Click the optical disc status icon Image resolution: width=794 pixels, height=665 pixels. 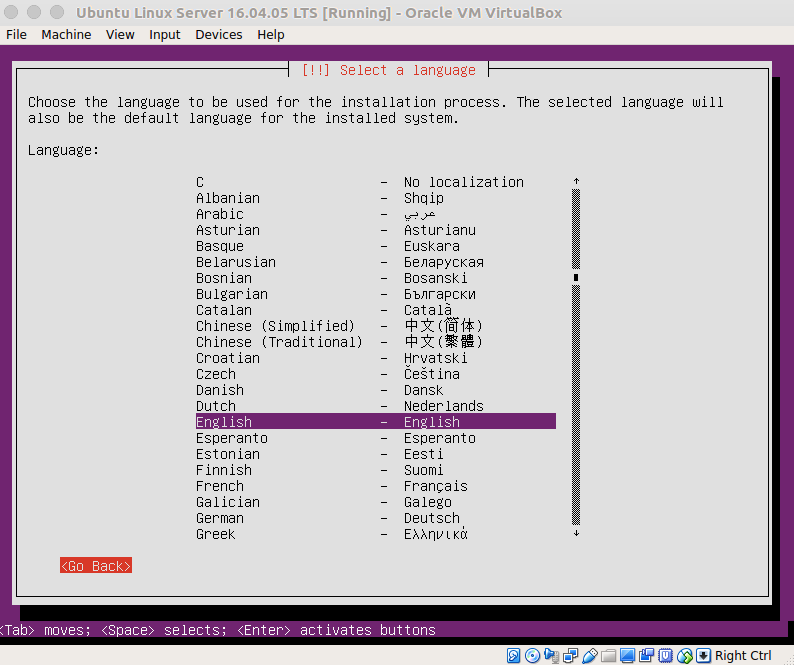[532, 655]
